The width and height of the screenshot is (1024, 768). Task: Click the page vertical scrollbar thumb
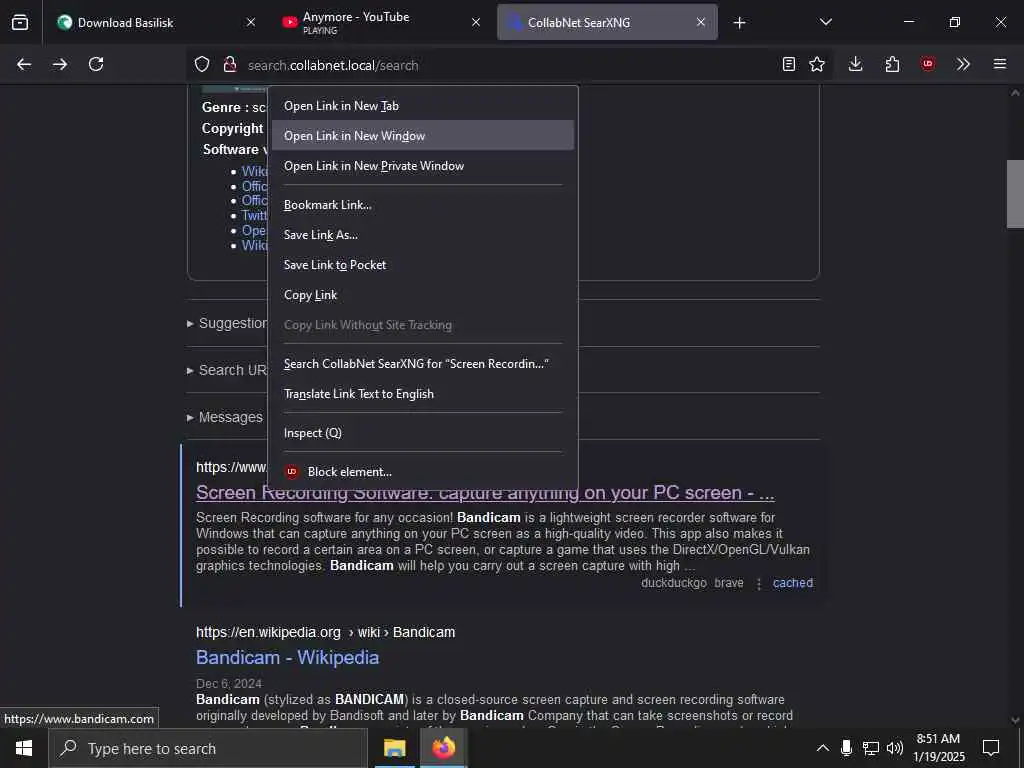(1015, 194)
